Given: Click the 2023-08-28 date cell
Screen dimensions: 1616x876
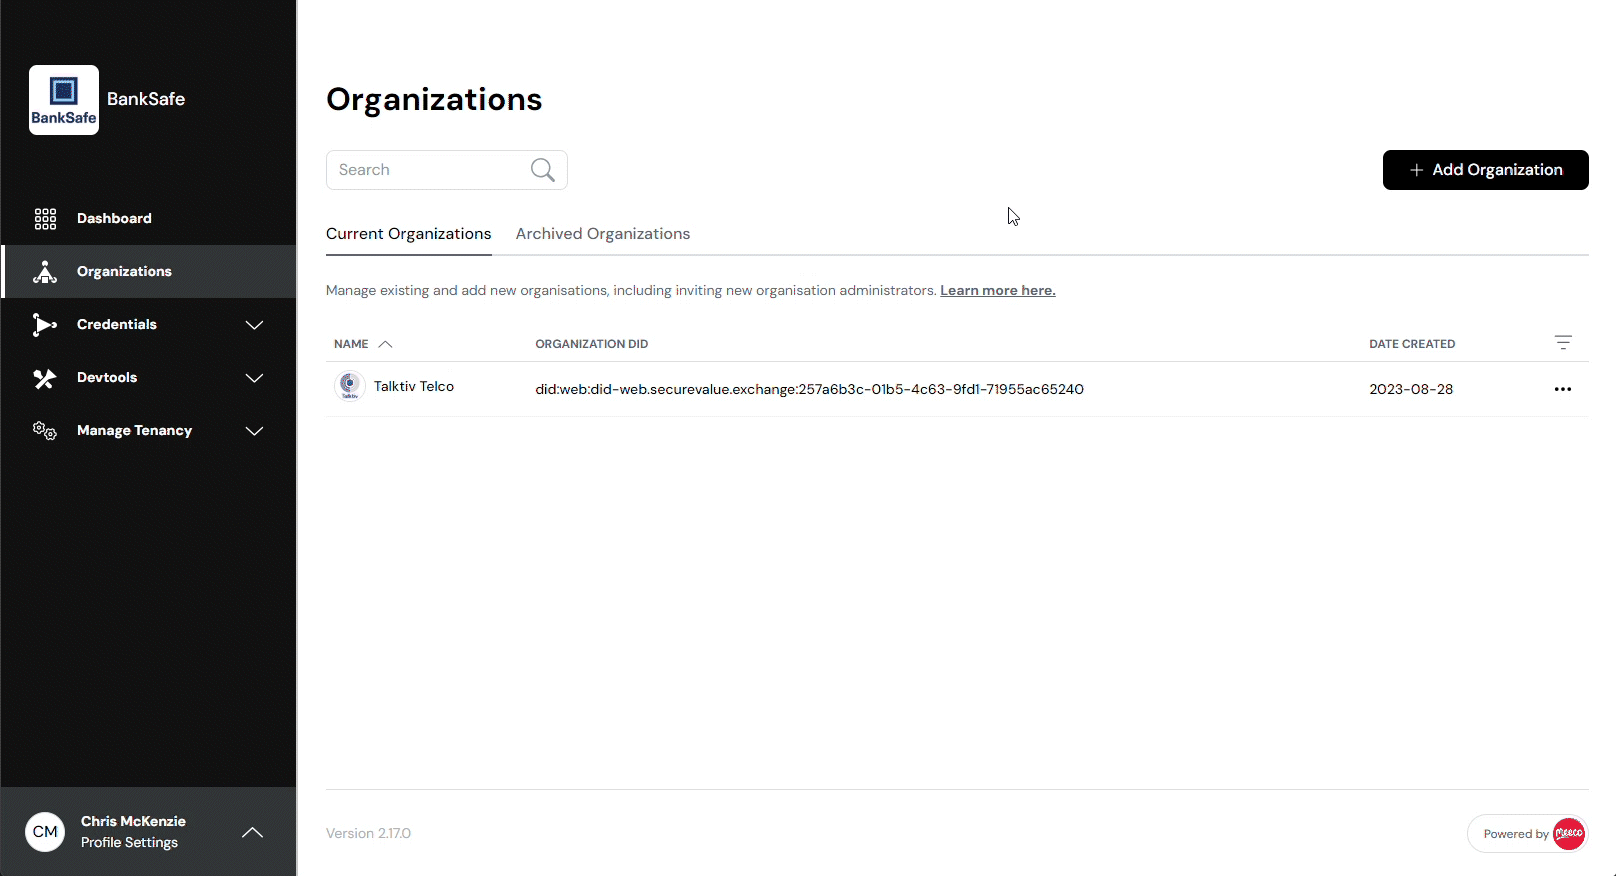Looking at the screenshot, I should 1411,389.
